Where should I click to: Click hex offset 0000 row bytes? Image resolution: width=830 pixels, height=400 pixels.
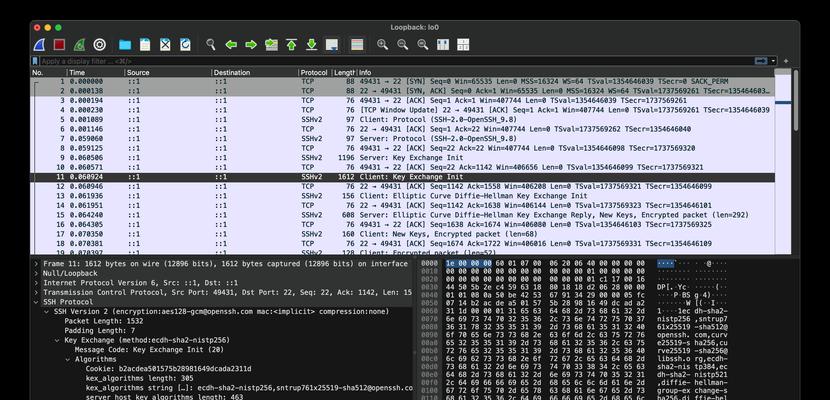pyautogui.click(x=545, y=263)
